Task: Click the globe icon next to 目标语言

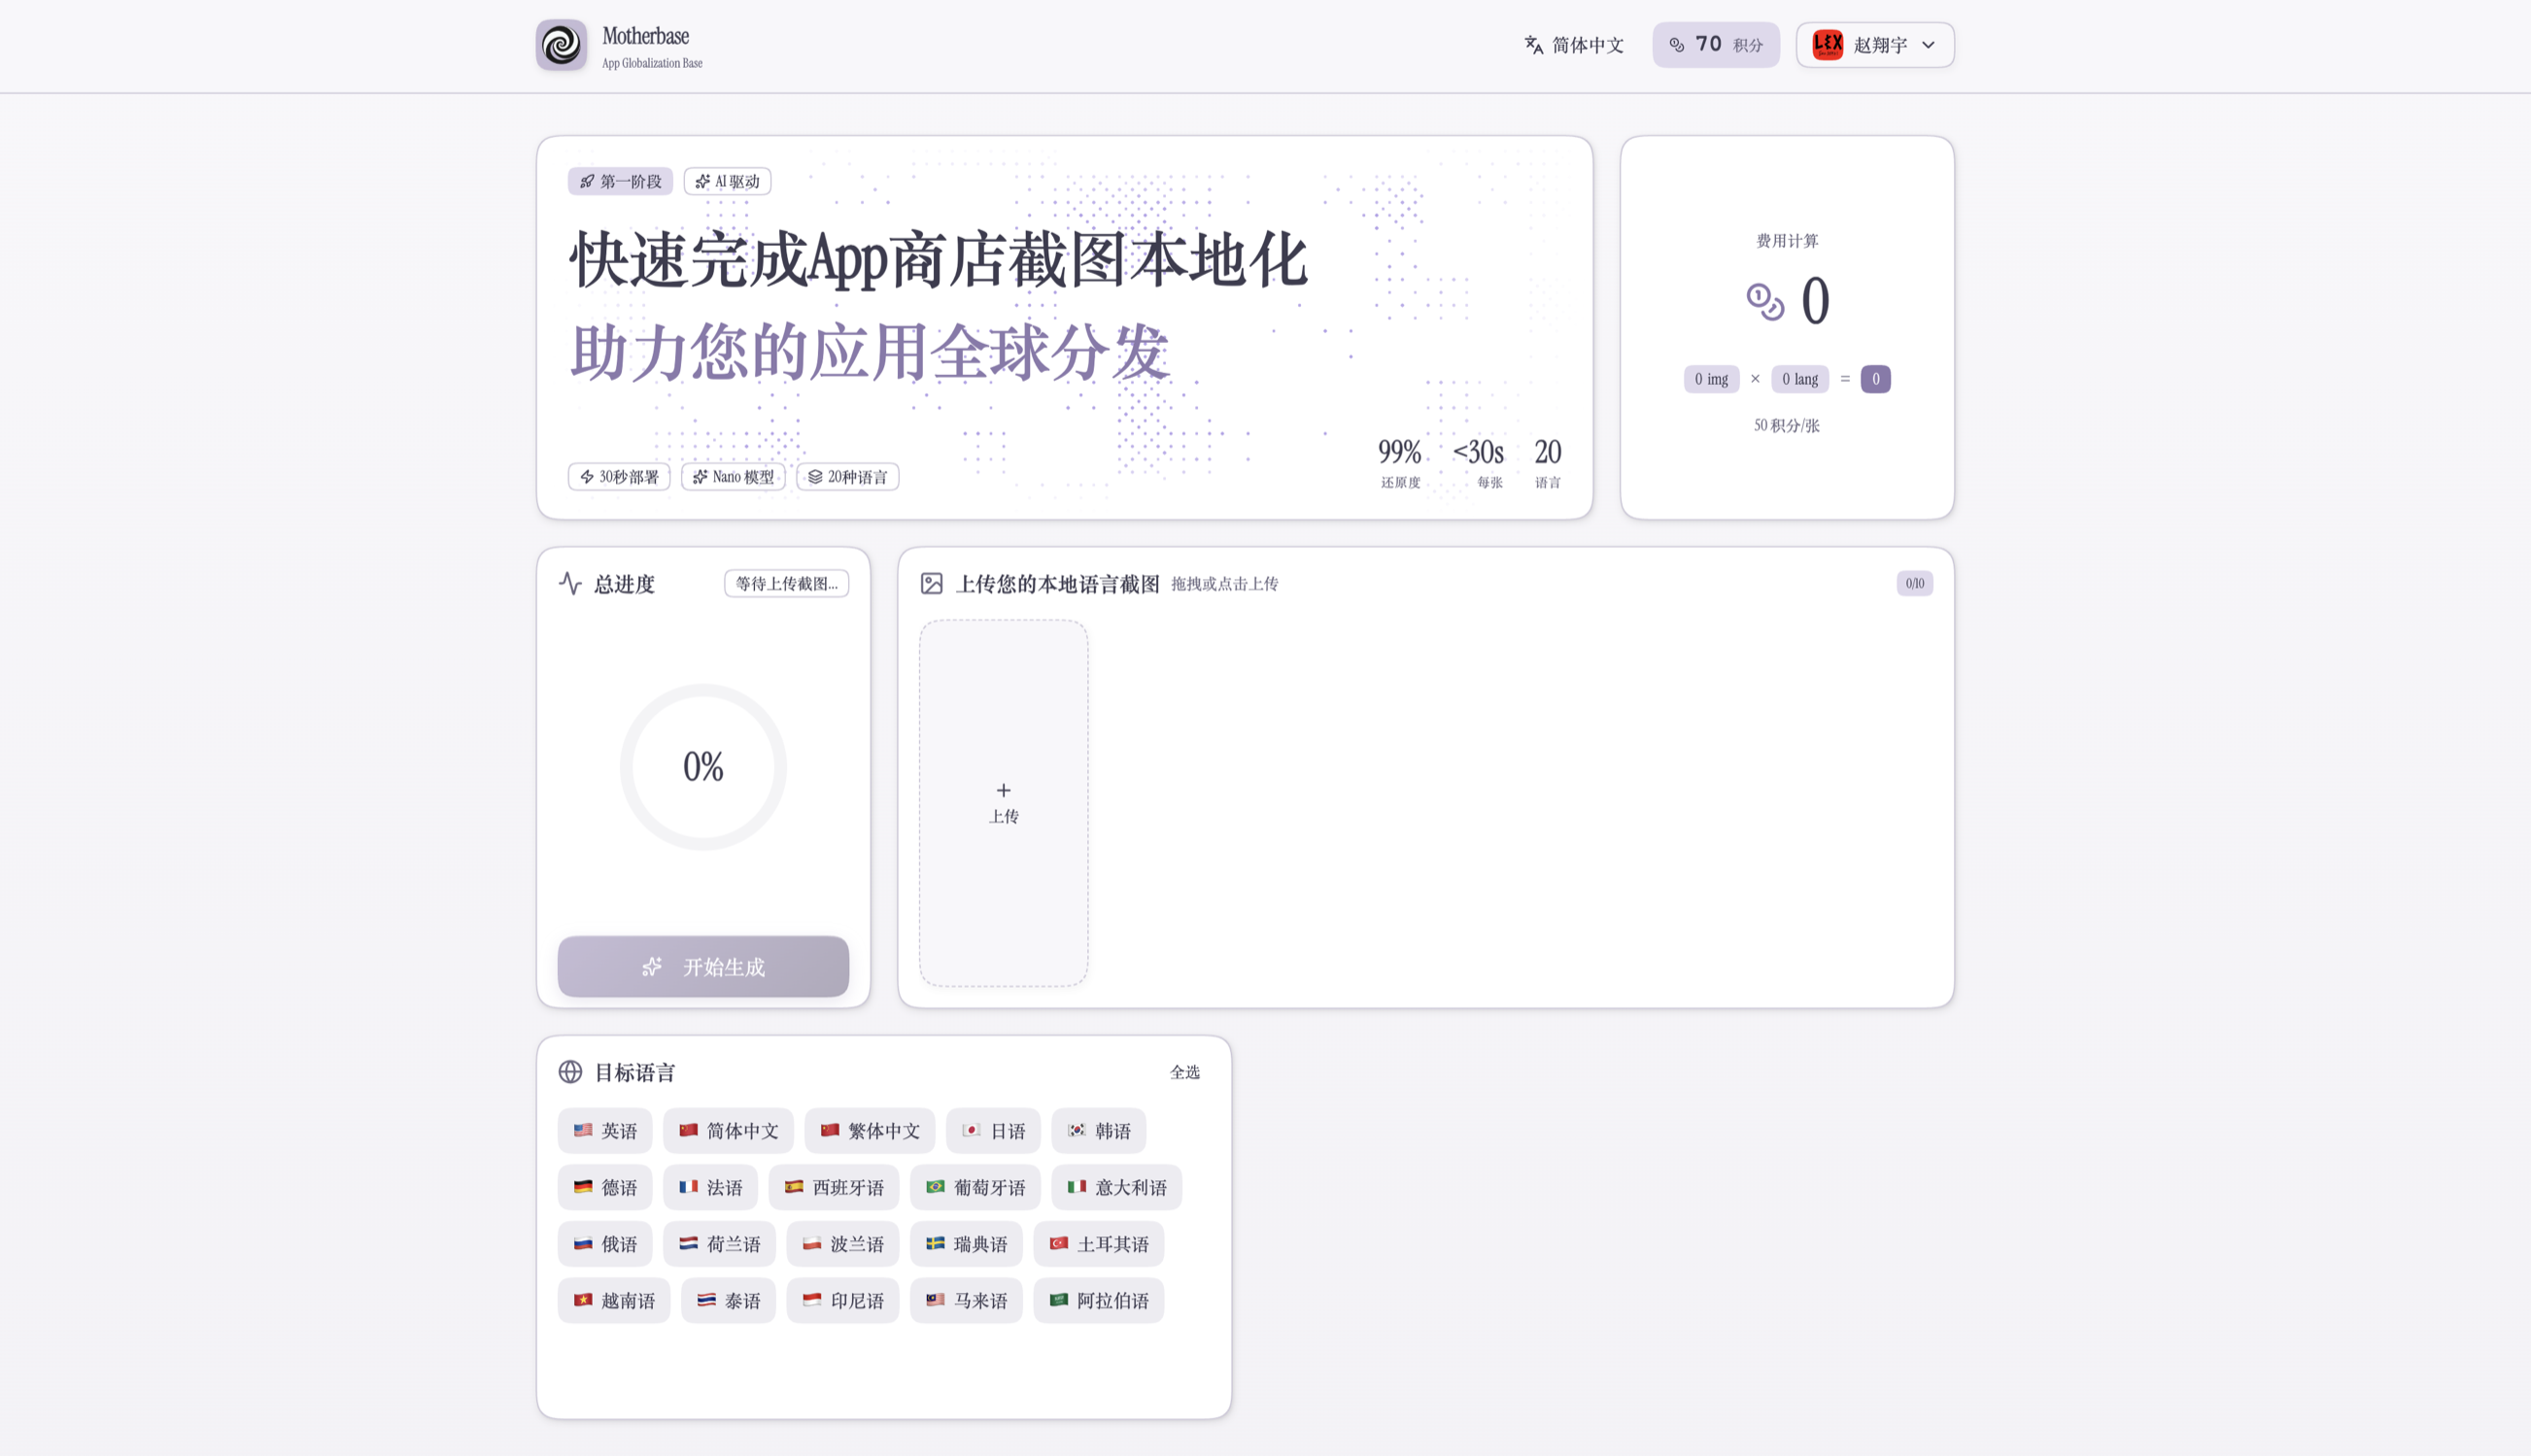Action: pyautogui.click(x=570, y=1072)
